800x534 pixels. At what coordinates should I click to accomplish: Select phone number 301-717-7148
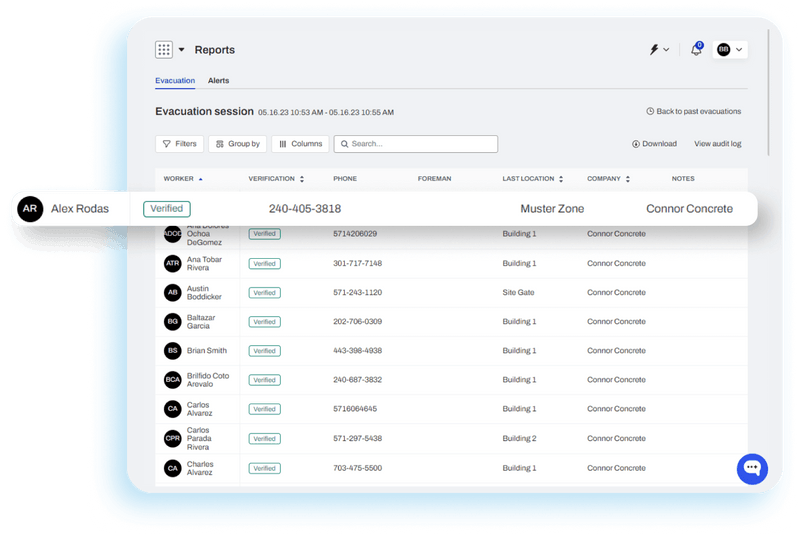(x=358, y=263)
